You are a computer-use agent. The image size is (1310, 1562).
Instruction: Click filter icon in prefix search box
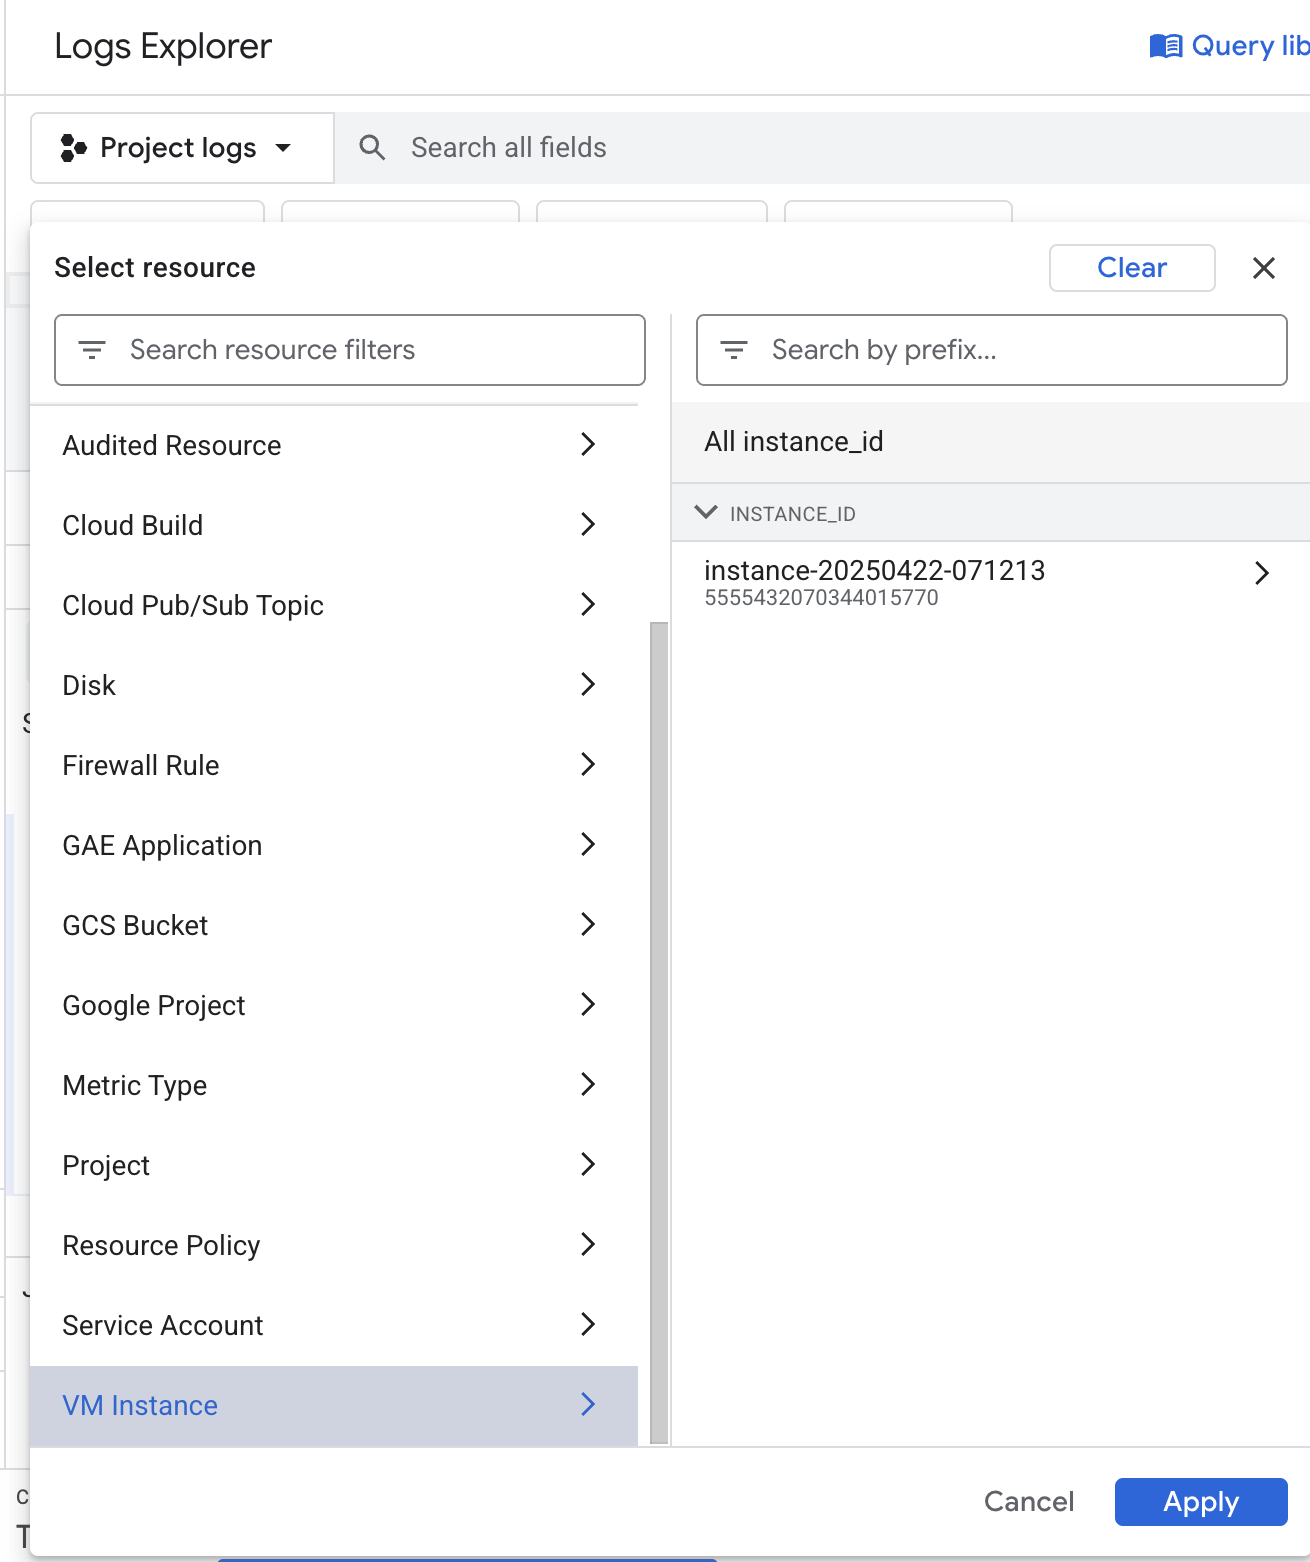(734, 350)
